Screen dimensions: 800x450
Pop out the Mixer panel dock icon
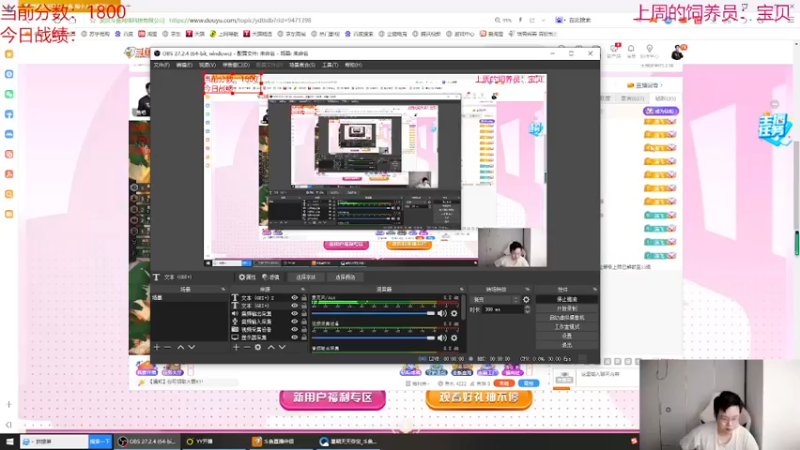(x=461, y=289)
